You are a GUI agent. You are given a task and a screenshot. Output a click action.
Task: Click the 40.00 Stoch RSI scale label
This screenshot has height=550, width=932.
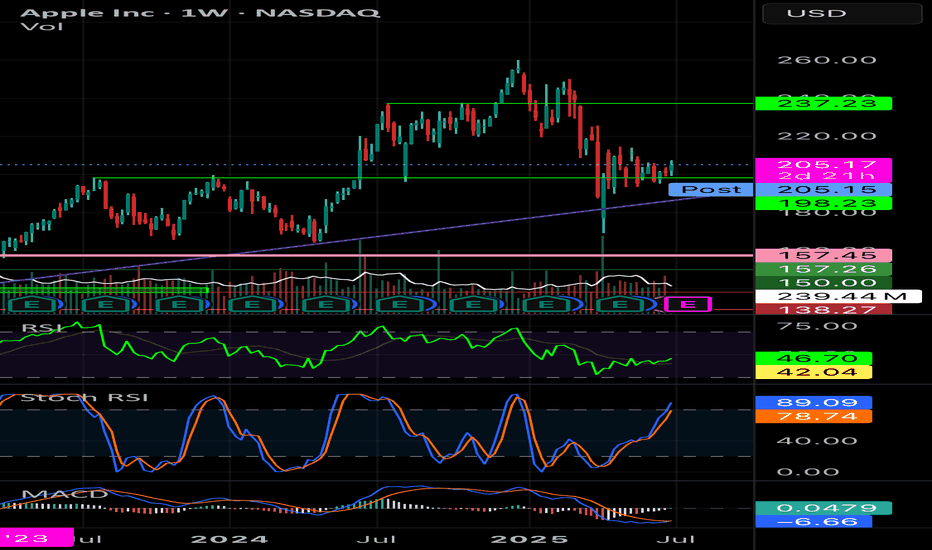(817, 441)
